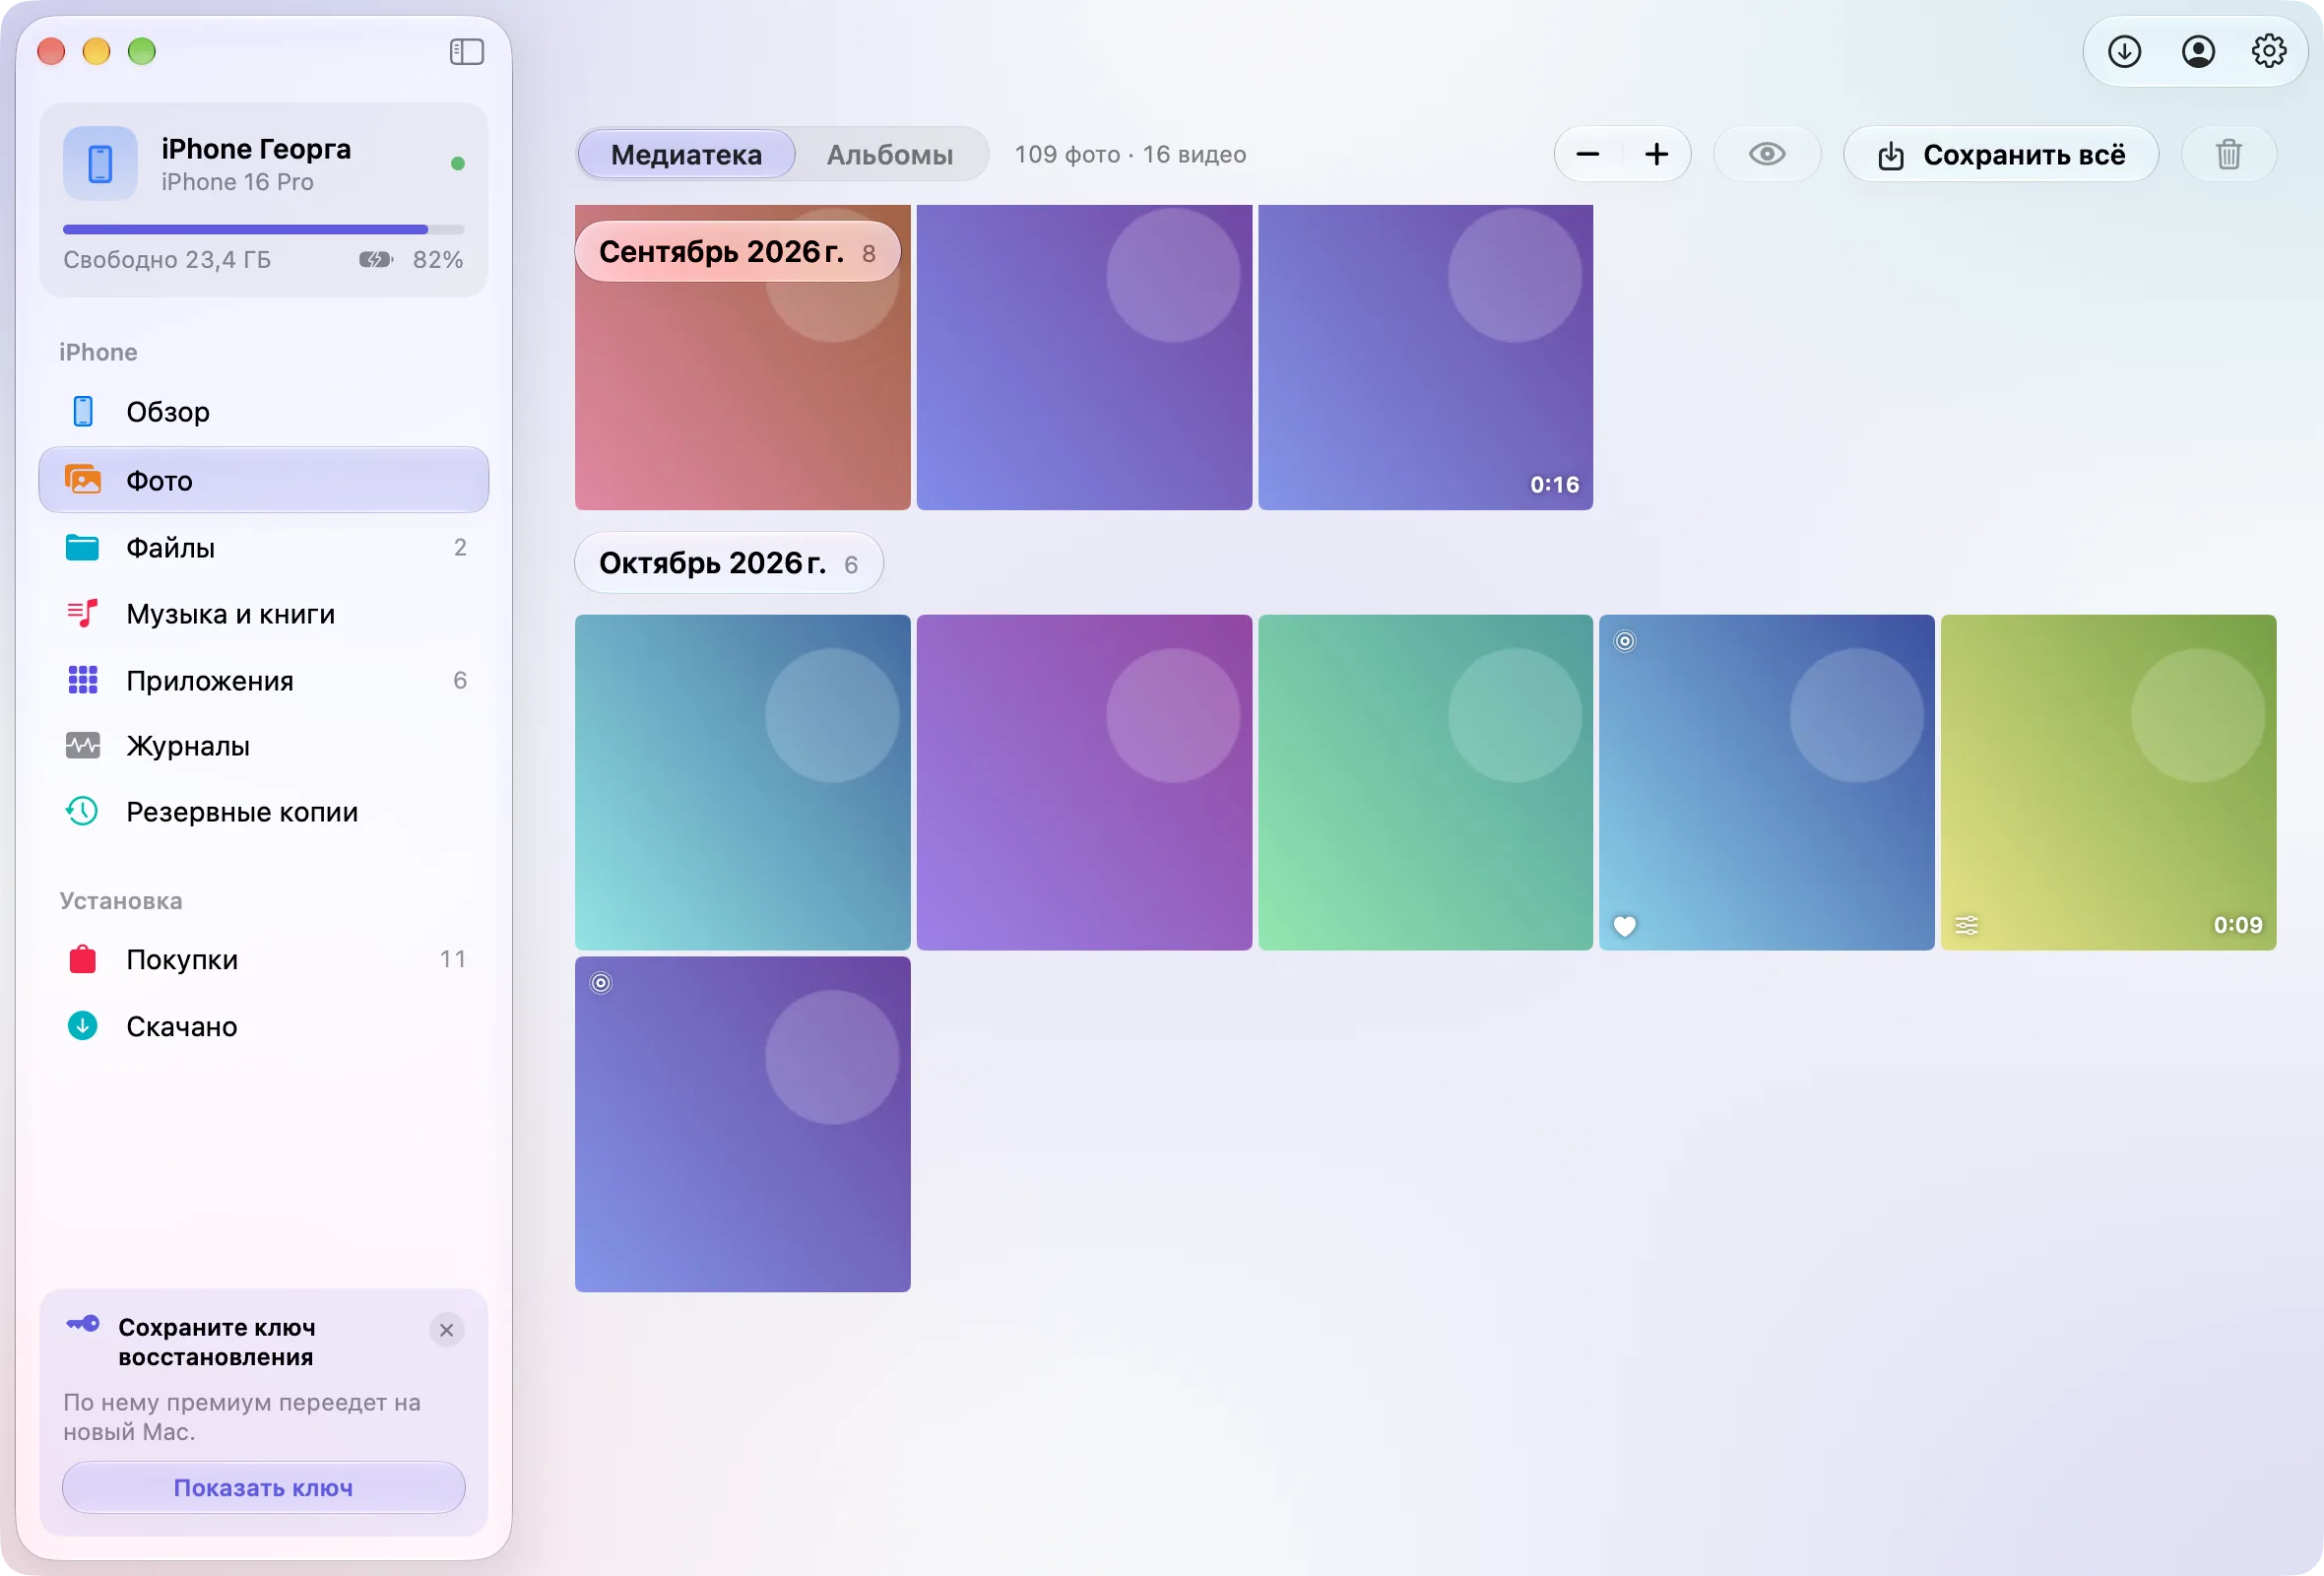Screen dimensions: 2324x1576
Task: Open the downloads icon in the top toolbar
Action: tap(2124, 51)
